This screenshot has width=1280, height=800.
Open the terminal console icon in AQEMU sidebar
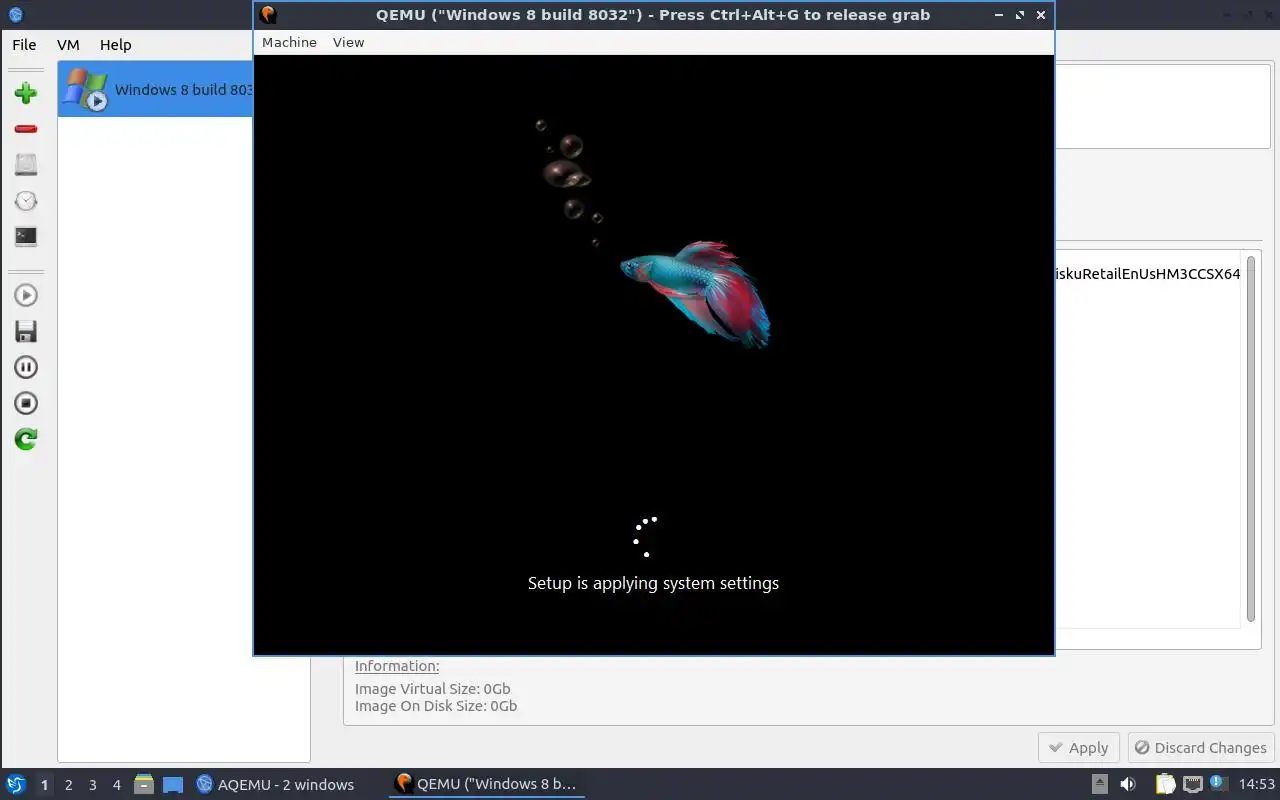point(26,237)
